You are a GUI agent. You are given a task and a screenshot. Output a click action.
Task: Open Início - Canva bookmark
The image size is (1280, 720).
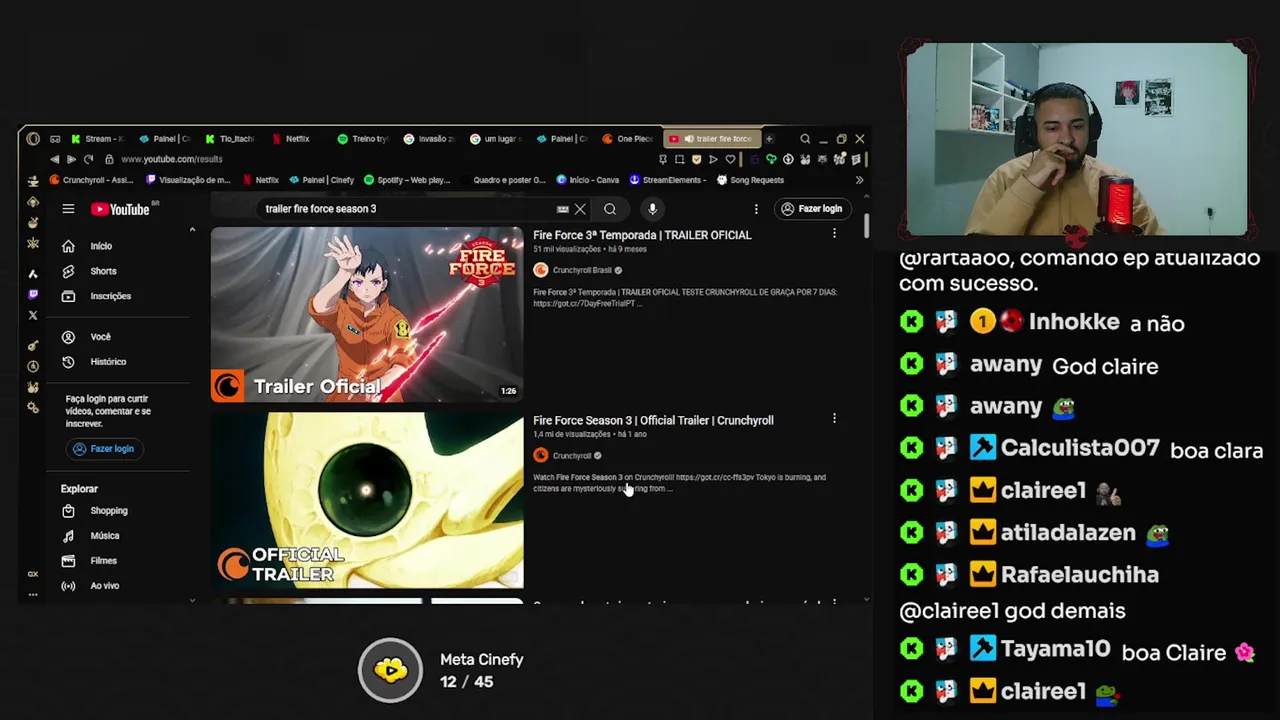(x=588, y=180)
